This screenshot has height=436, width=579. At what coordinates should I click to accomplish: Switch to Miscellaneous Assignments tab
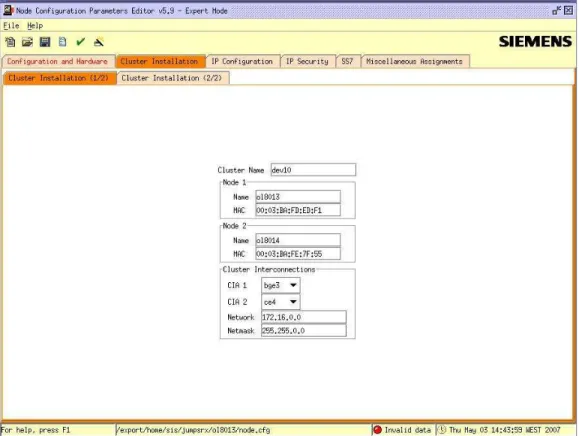(x=414, y=61)
